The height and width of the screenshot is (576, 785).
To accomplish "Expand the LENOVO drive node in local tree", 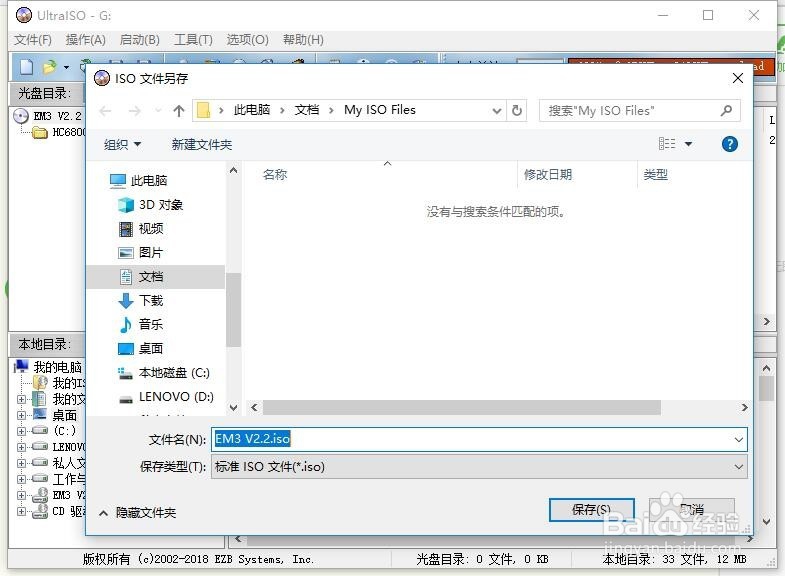I will pyautogui.click(x=21, y=447).
